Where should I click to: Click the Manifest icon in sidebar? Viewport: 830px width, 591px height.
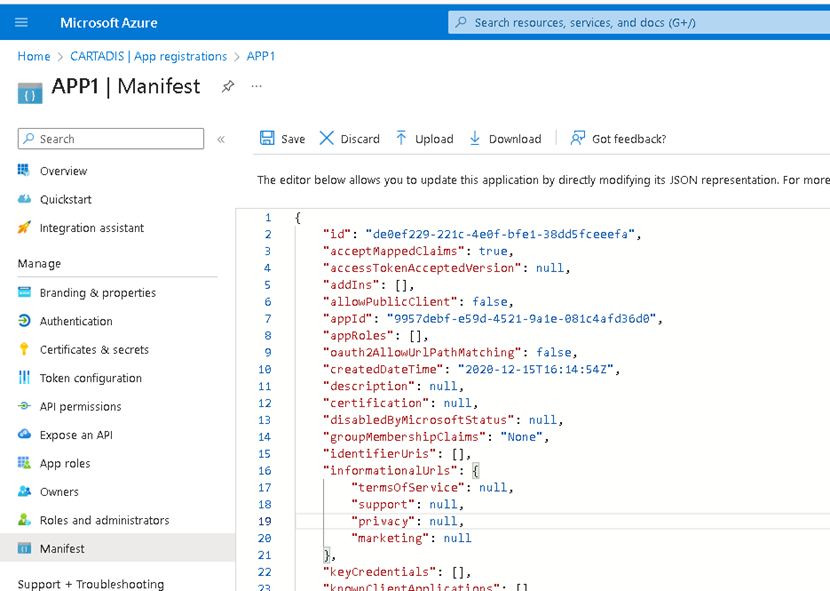(x=24, y=548)
